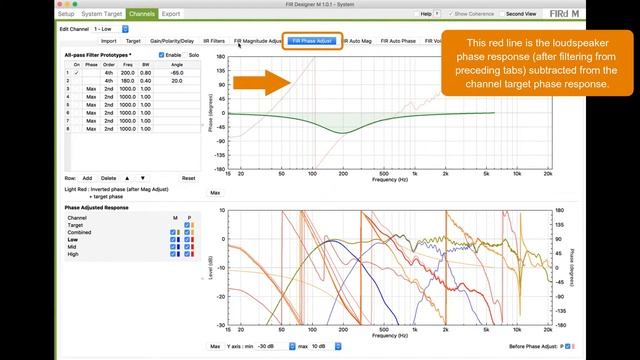Screen dimensions: 640x360
Task: Toggle Mid channel magnitude checkbox
Action: pyautogui.click(x=173, y=247)
